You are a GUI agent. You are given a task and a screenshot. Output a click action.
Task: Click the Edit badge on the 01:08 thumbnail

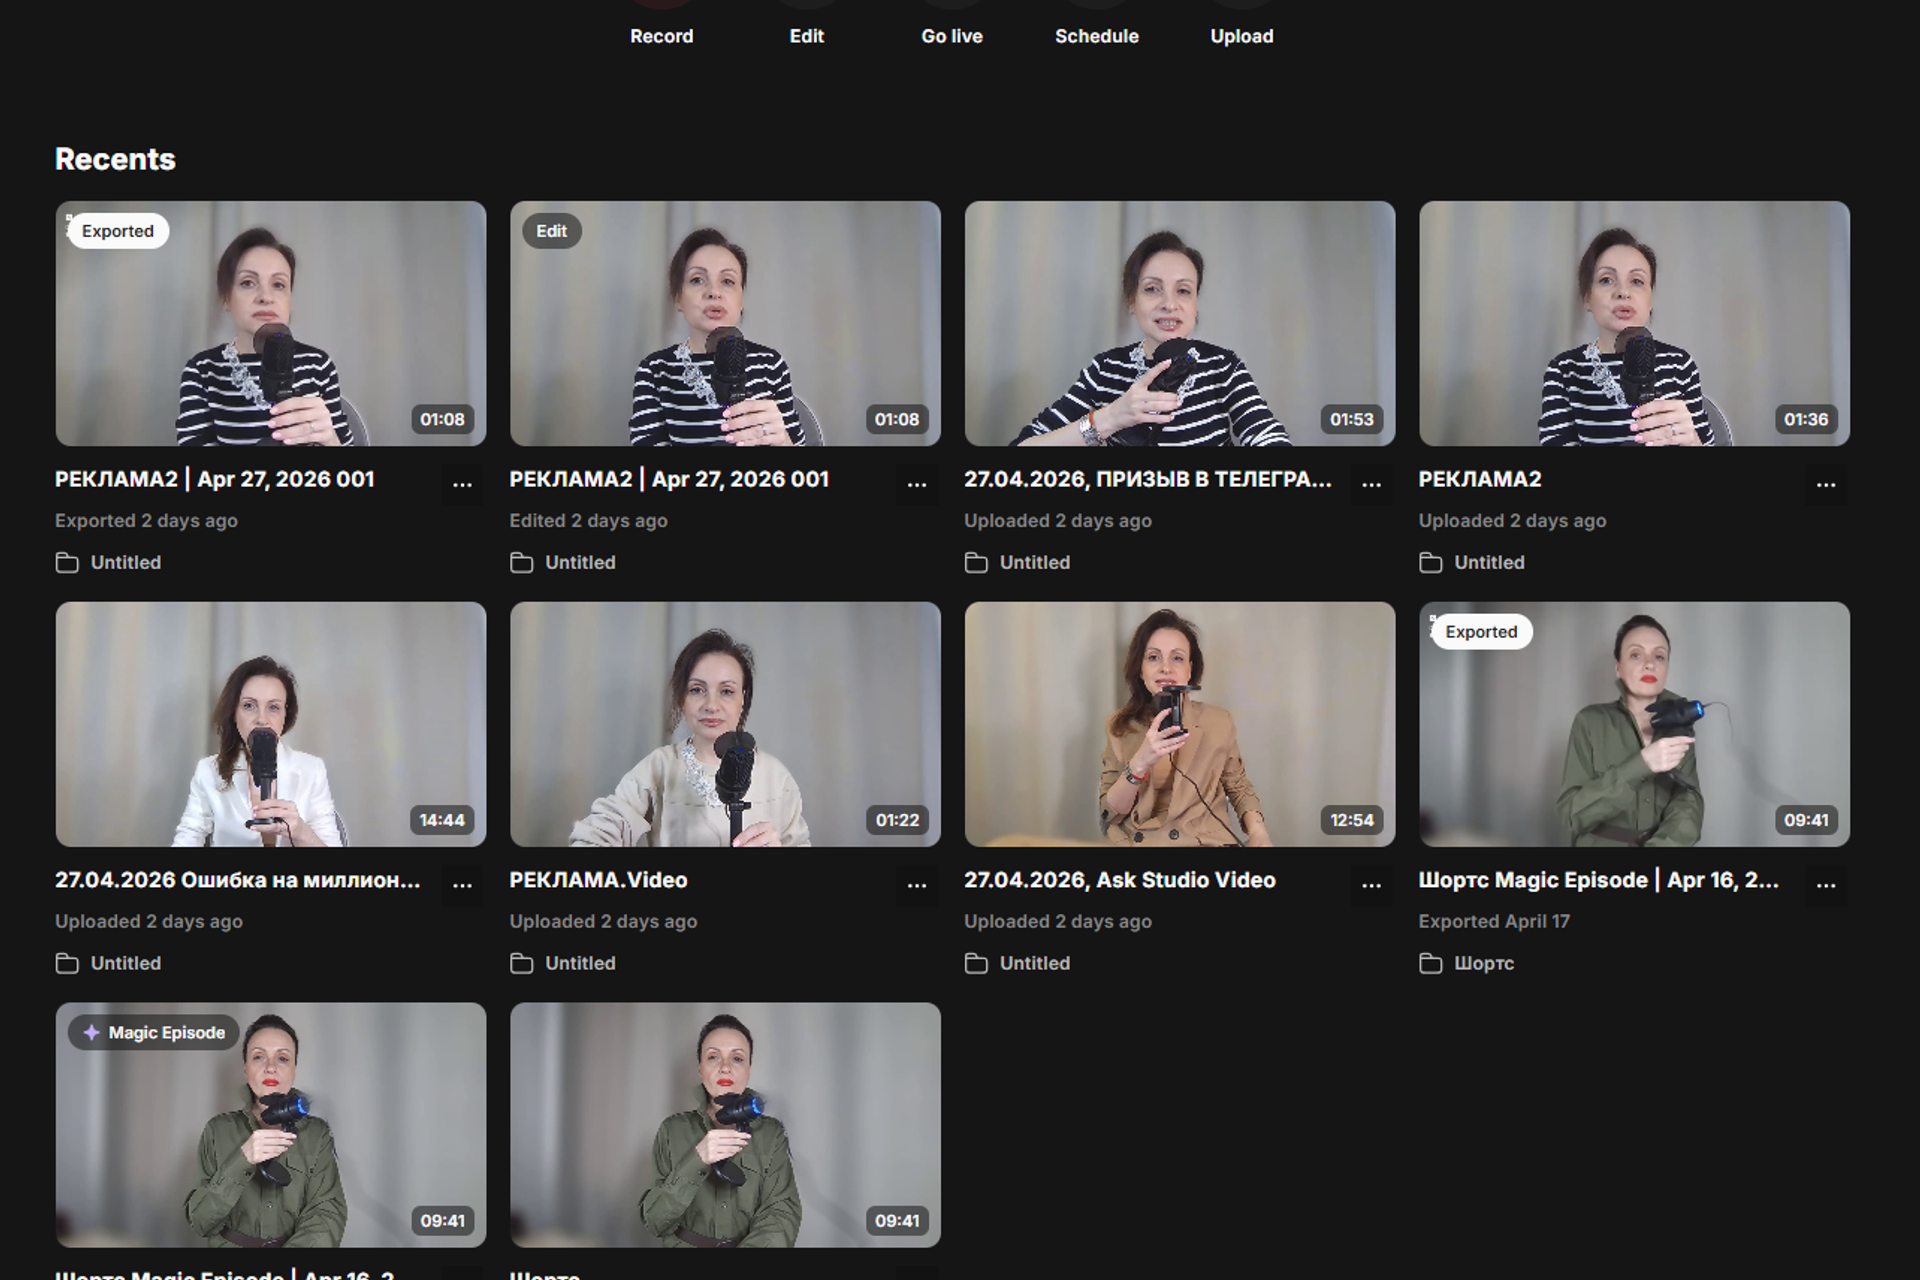point(551,231)
